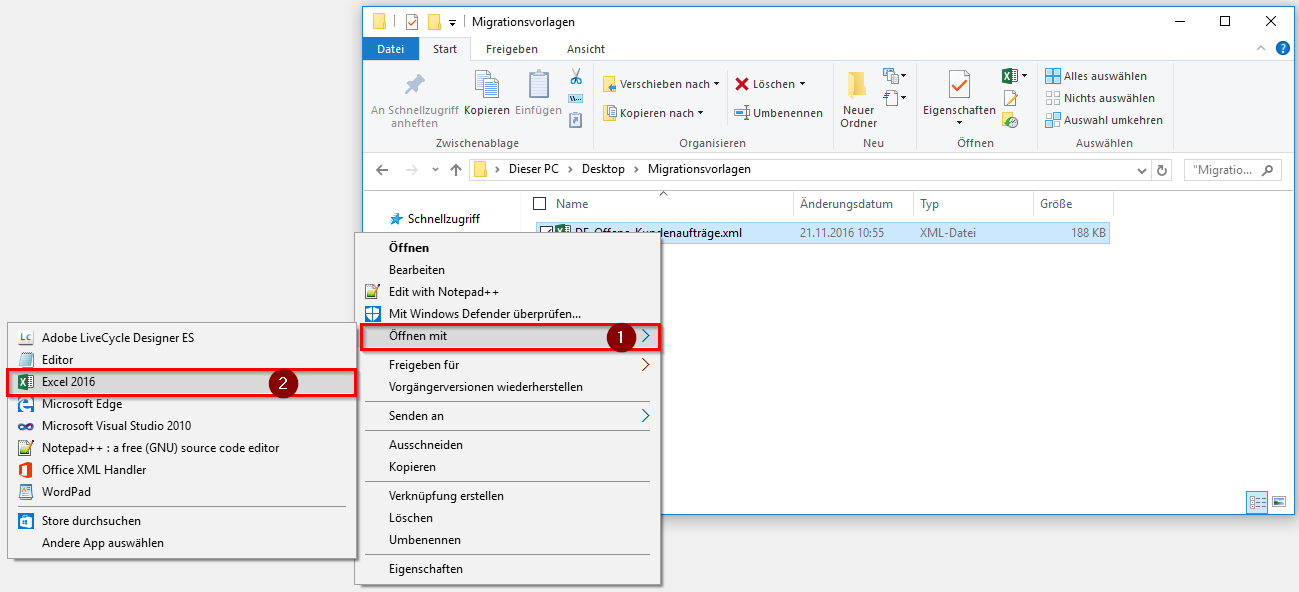Select Öffnen at the top of the context menu
Screen dimensions: 1299x592
pyautogui.click(x=509, y=248)
